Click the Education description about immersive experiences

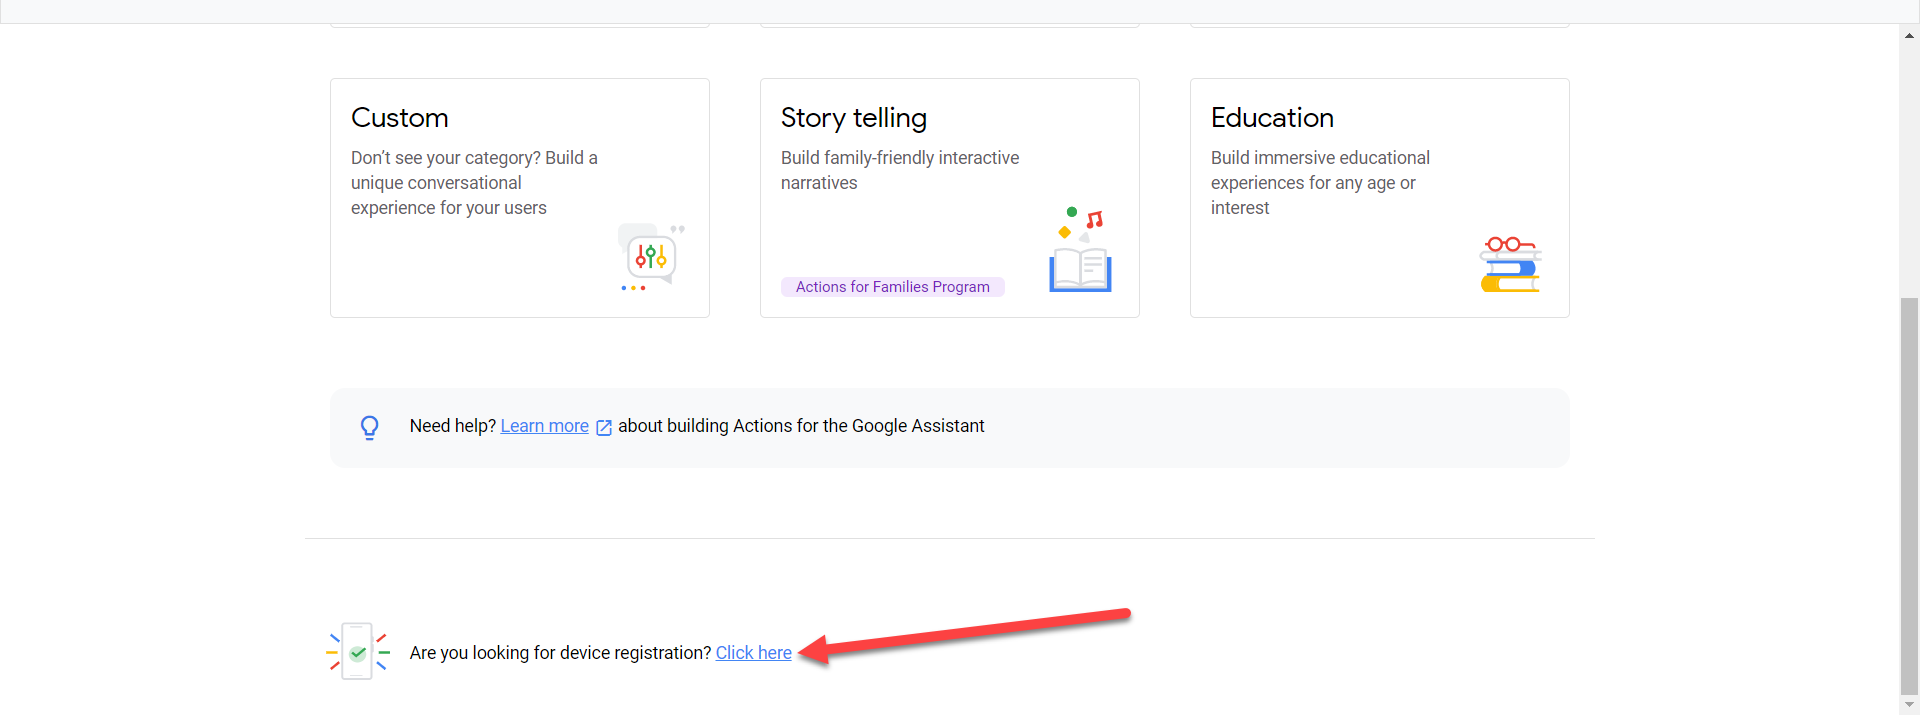pyautogui.click(x=1319, y=183)
